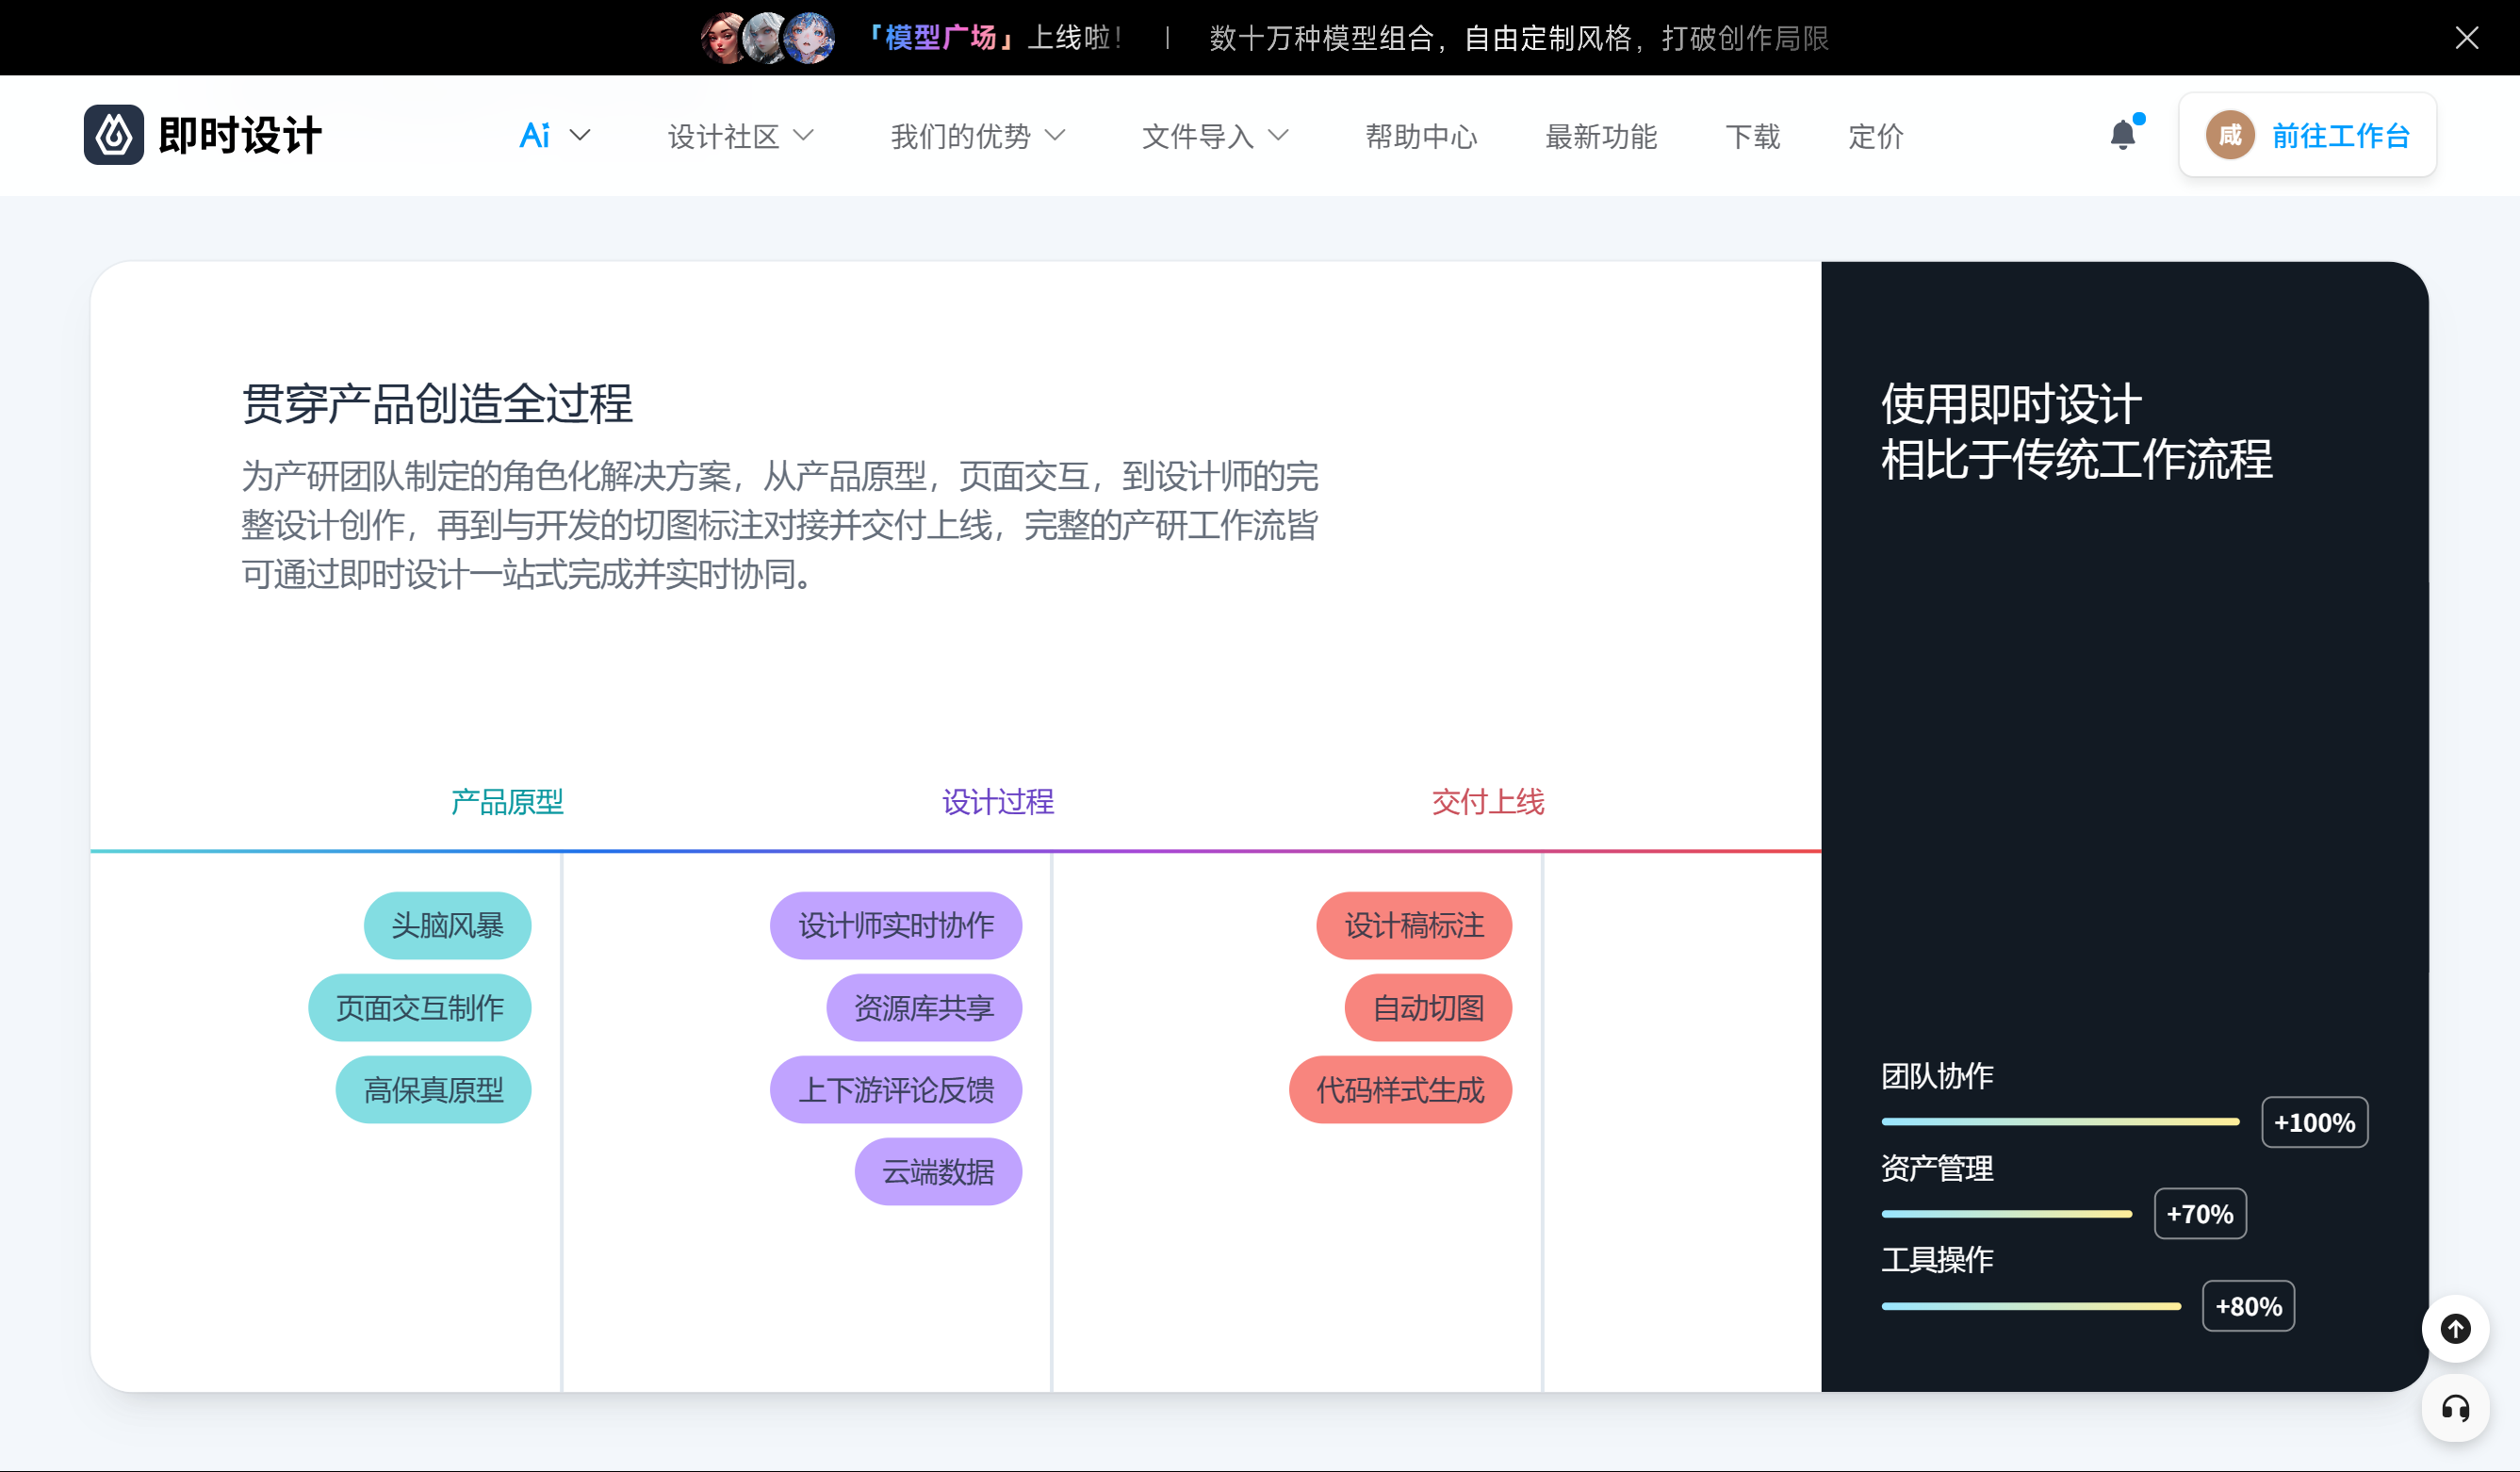Click the user avatar circle

click(2230, 135)
